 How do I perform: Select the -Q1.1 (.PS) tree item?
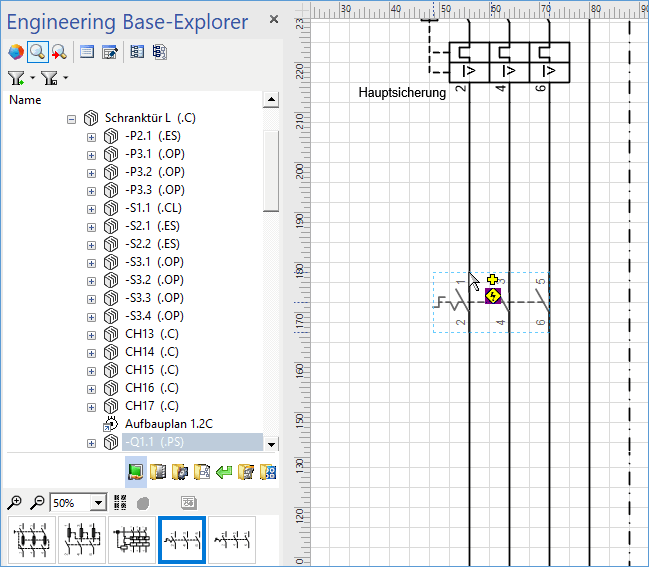tap(155, 442)
